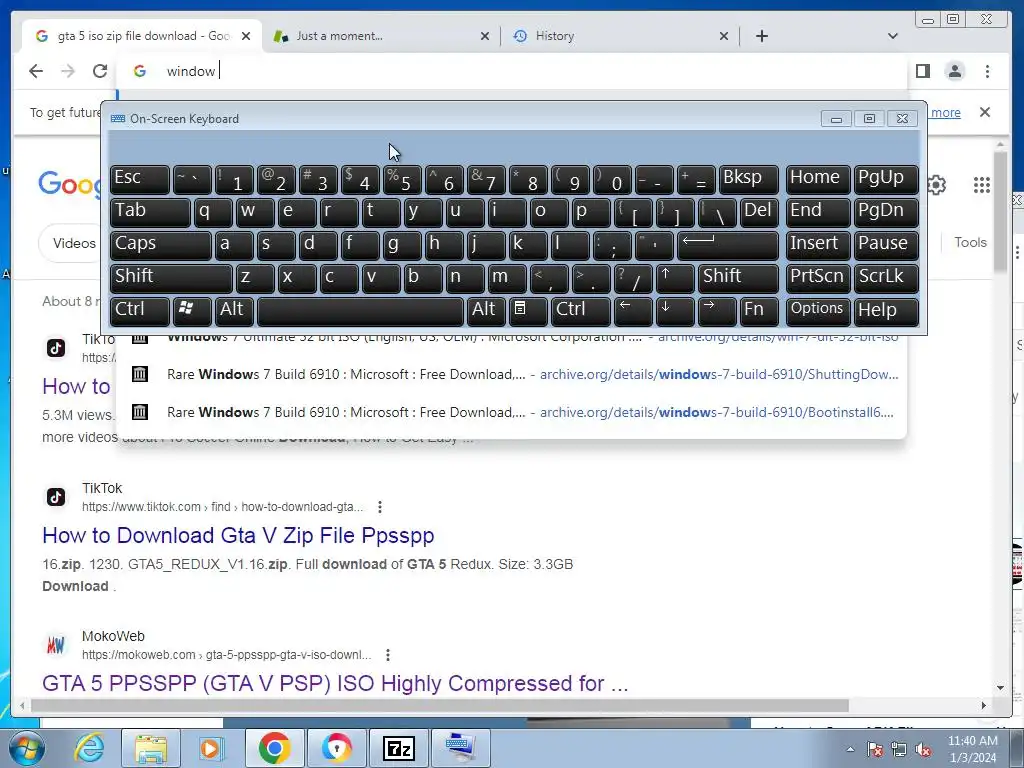The width and height of the screenshot is (1024, 768).
Task: Open options dots for TikTok result
Action: pyautogui.click(x=379, y=507)
